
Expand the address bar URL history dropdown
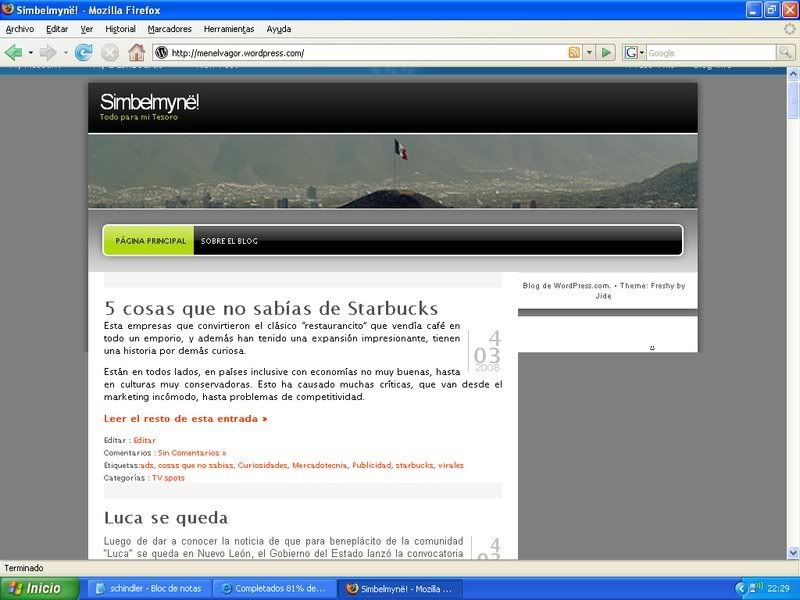589,52
